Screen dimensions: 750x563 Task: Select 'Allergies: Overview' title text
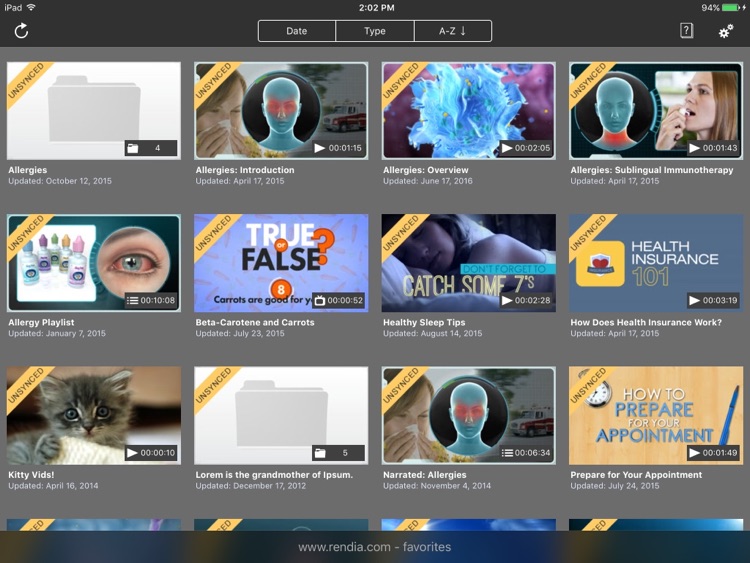click(x=426, y=170)
